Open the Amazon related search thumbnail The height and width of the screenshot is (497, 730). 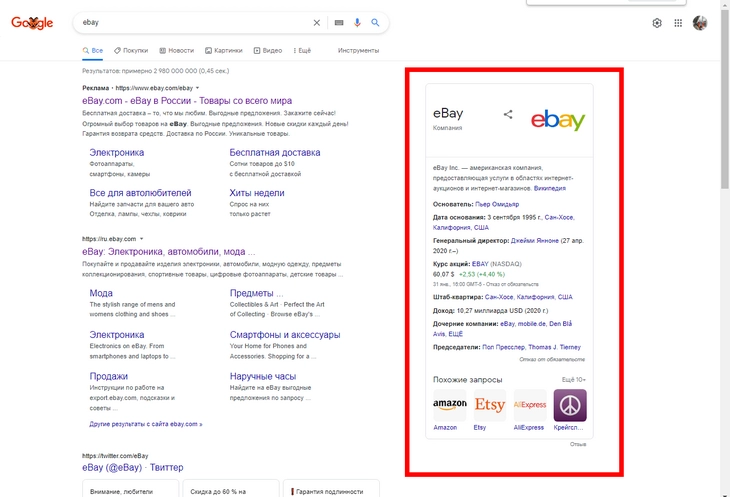click(x=449, y=405)
